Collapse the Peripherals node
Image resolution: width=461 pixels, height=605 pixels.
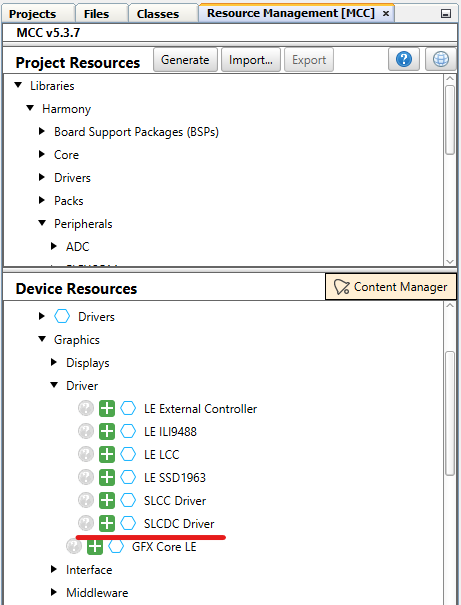point(42,223)
